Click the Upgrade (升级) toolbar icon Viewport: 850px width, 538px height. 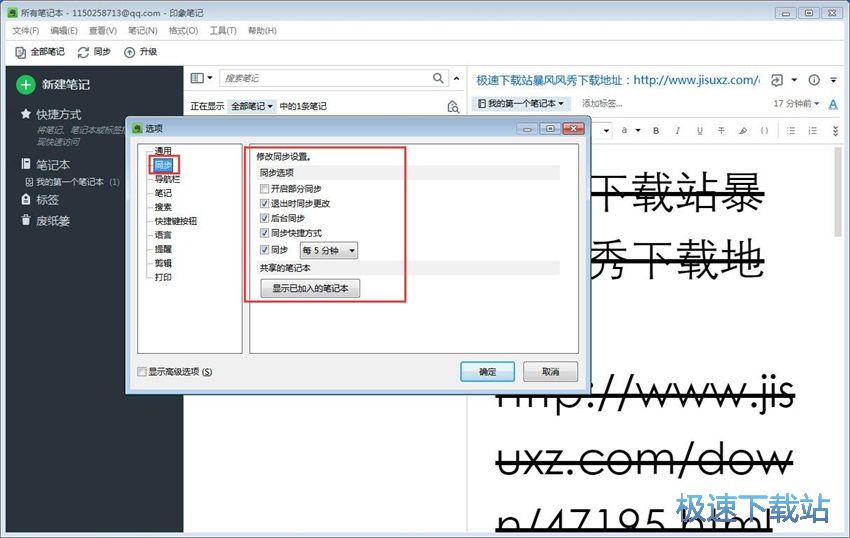(x=129, y=52)
